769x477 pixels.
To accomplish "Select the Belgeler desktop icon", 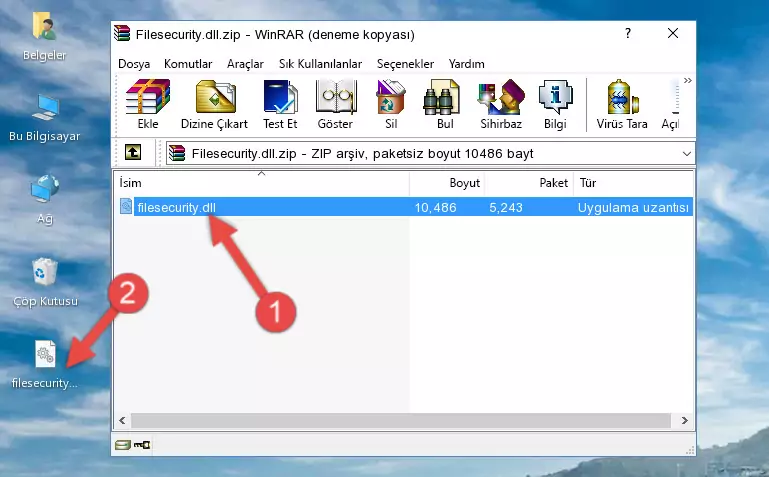I will (x=44, y=36).
